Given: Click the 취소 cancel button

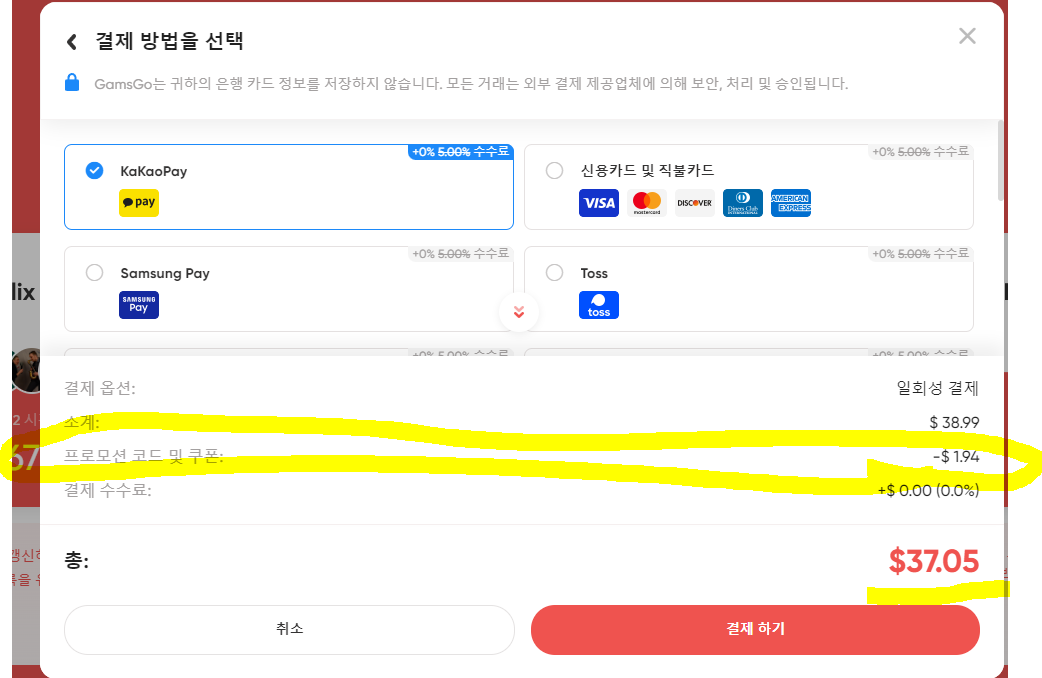Looking at the screenshot, I should tap(290, 629).
